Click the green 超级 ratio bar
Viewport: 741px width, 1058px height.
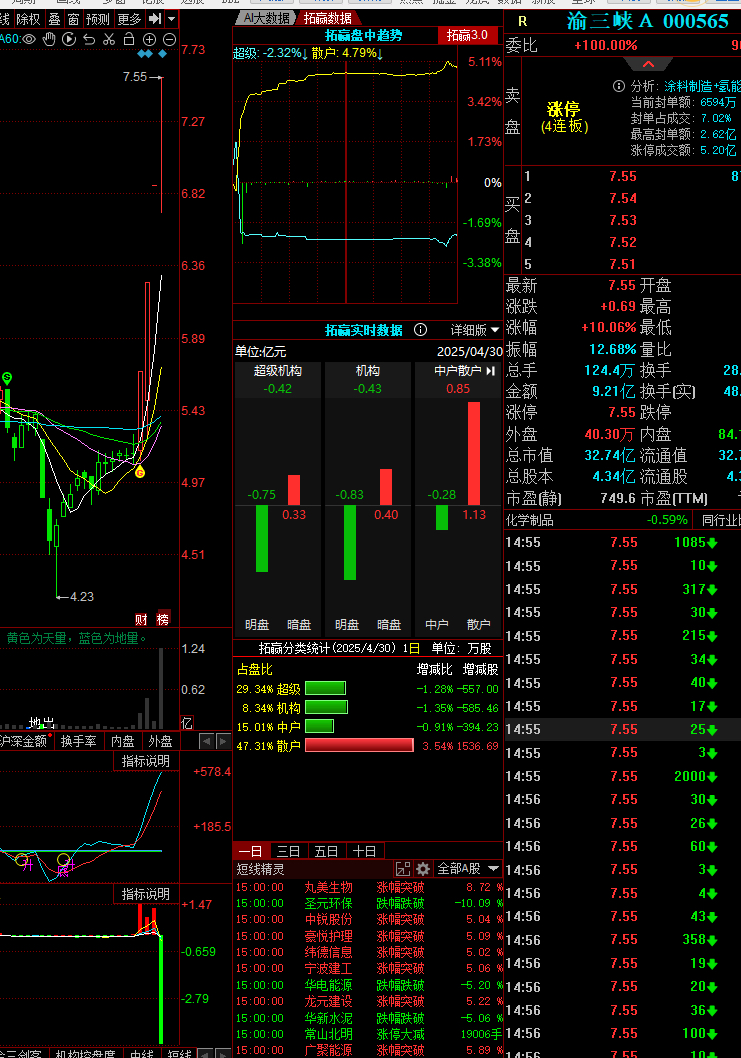[x=325, y=688]
